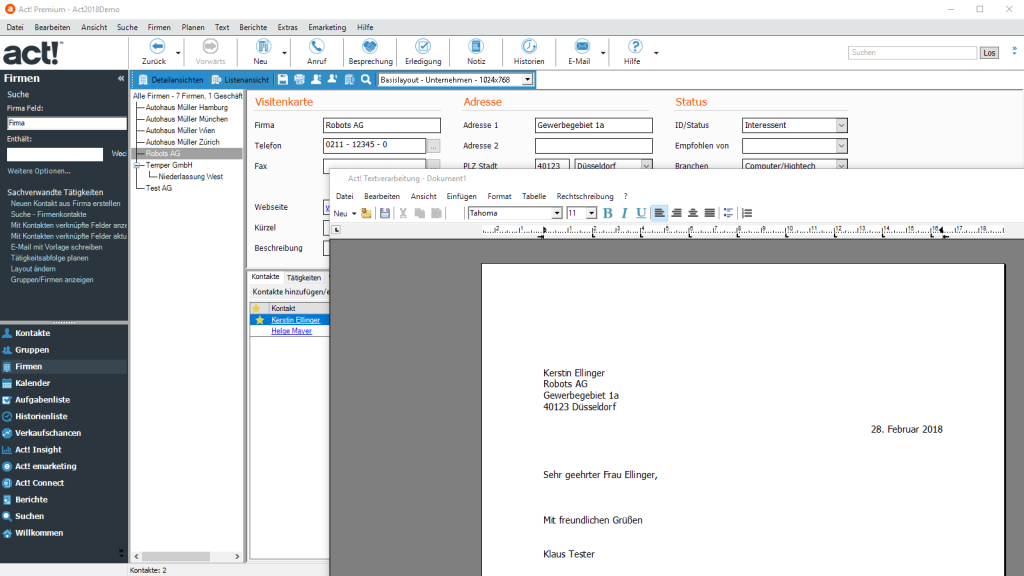1024x576 pixels.
Task: Click the save diskette icon in the word processor
Action: pyautogui.click(x=387, y=212)
